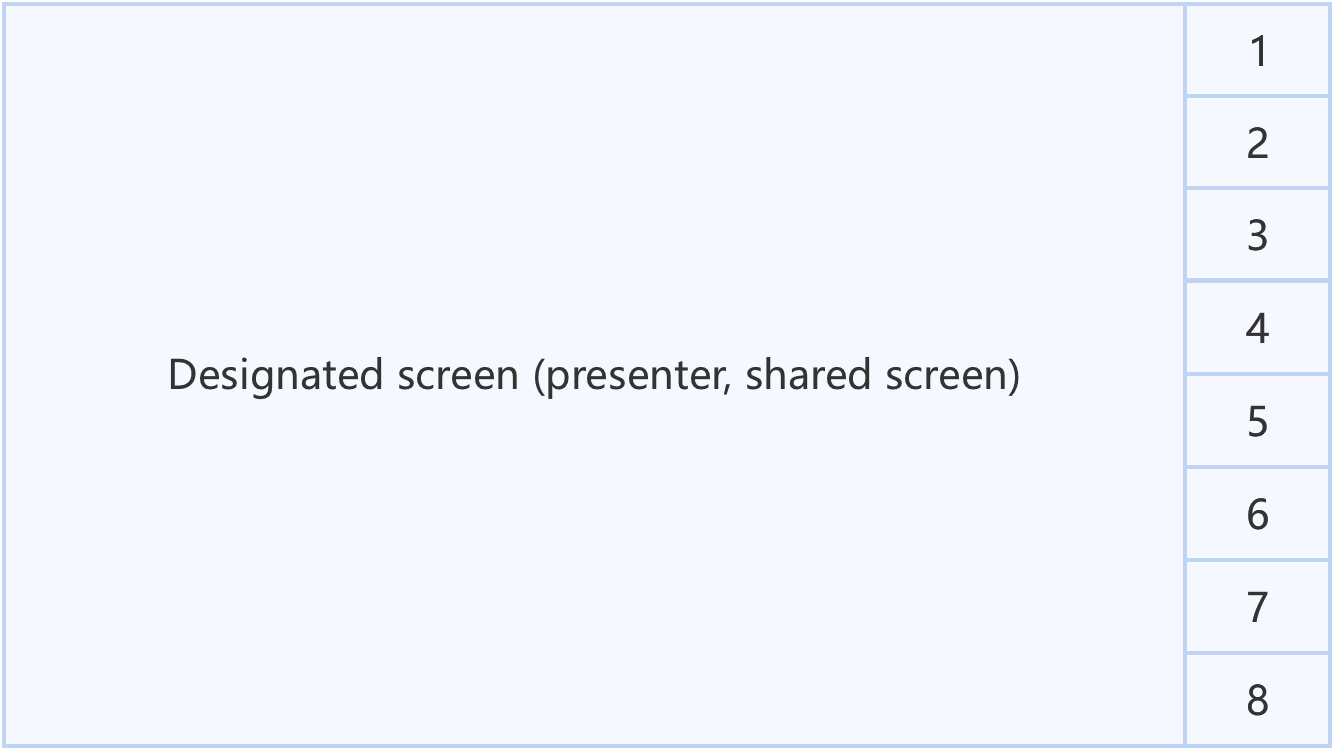
Task: Pick participant tile number 6
Action: [1257, 515]
